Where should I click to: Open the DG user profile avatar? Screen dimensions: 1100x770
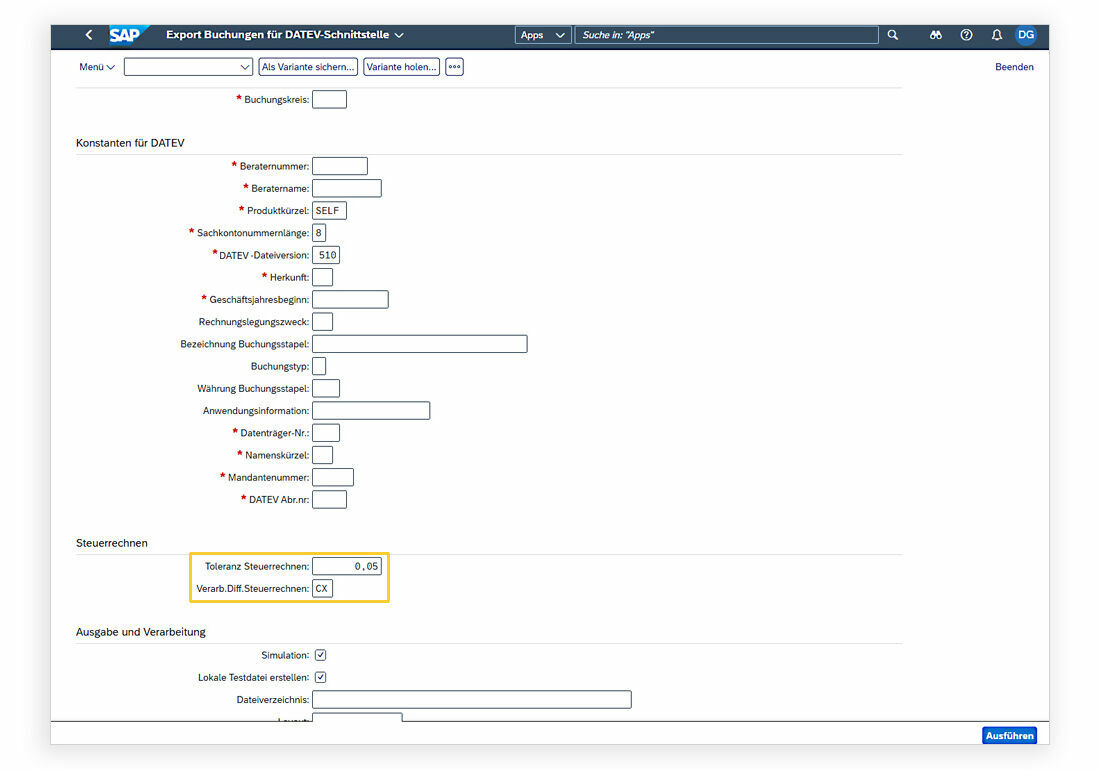pos(1025,35)
